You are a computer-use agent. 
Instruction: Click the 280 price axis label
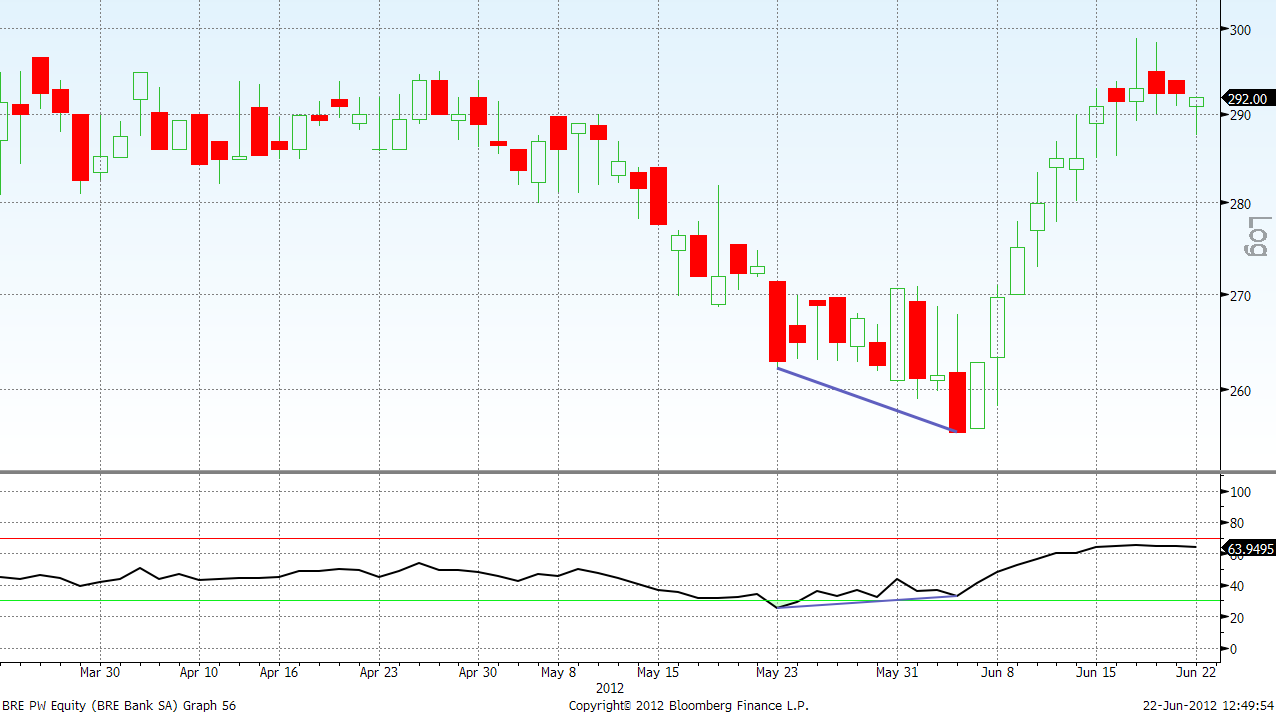pos(1240,204)
